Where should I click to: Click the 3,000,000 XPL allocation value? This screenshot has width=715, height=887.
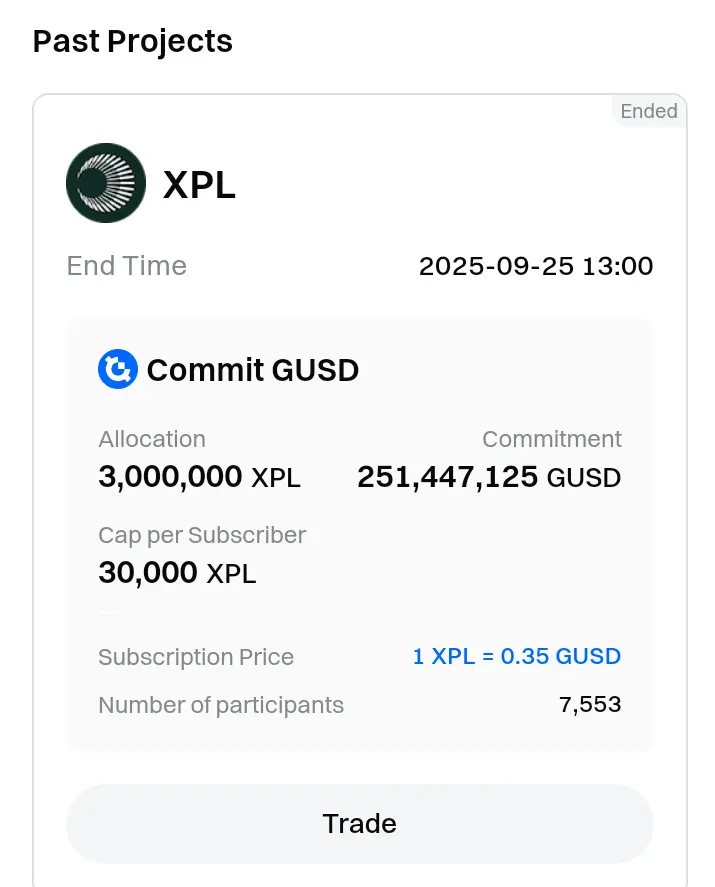pos(199,477)
